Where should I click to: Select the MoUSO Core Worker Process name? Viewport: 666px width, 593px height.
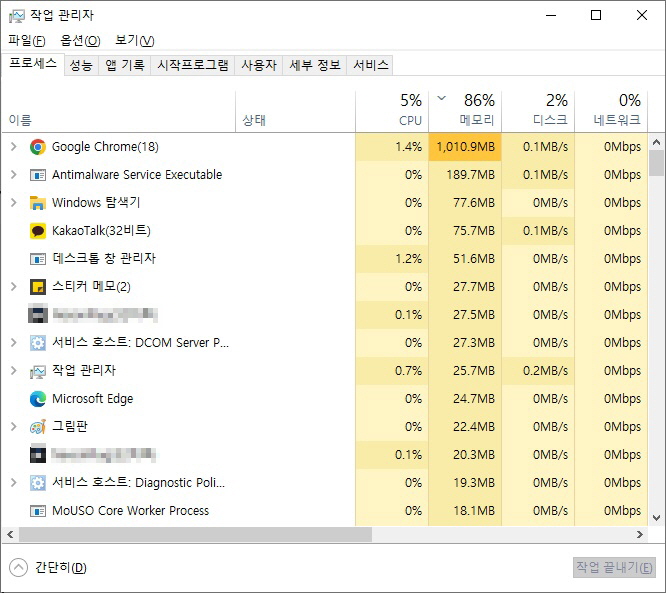[x=130, y=511]
